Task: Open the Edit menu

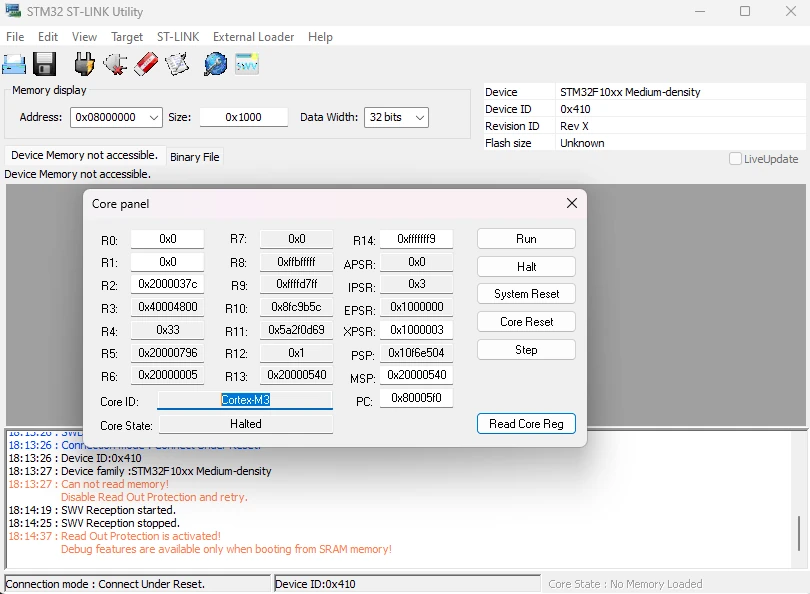Action: click(48, 37)
